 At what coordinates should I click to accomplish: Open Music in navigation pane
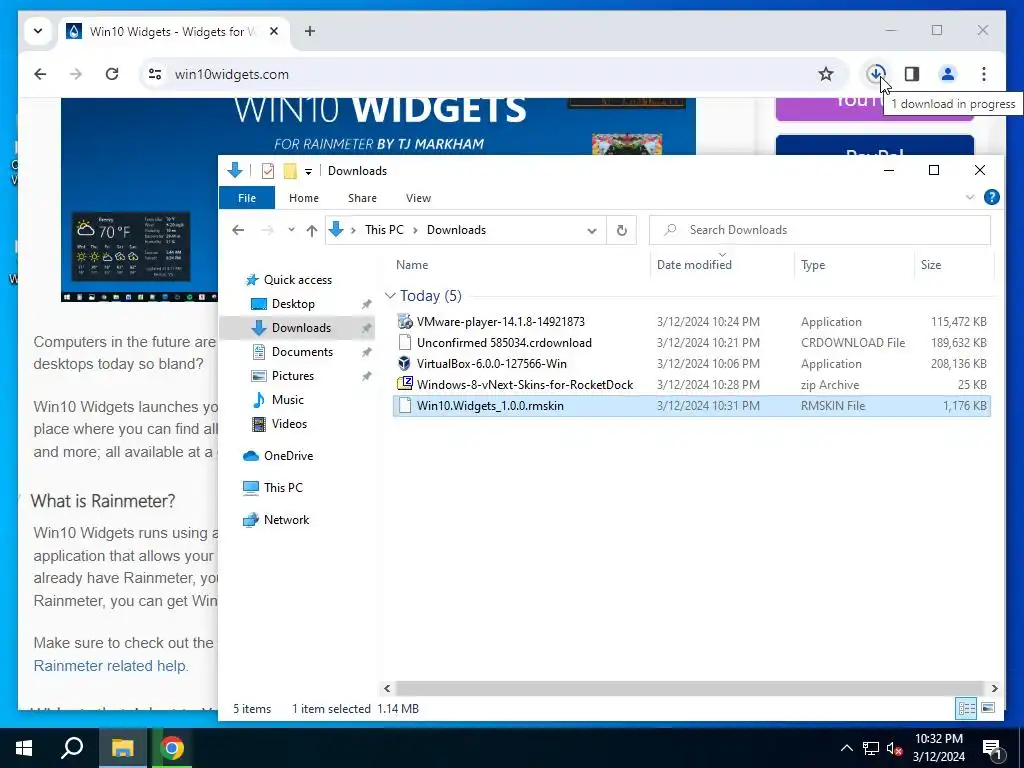coord(287,400)
